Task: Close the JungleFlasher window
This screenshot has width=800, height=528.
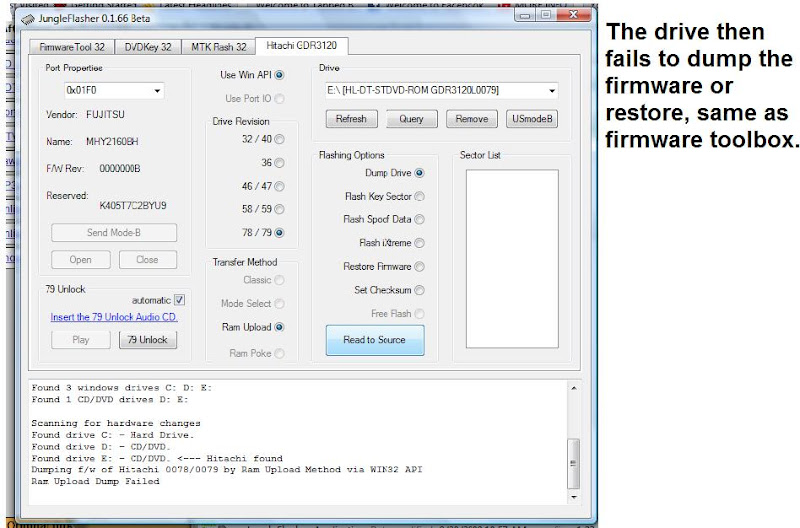Action: (x=573, y=15)
